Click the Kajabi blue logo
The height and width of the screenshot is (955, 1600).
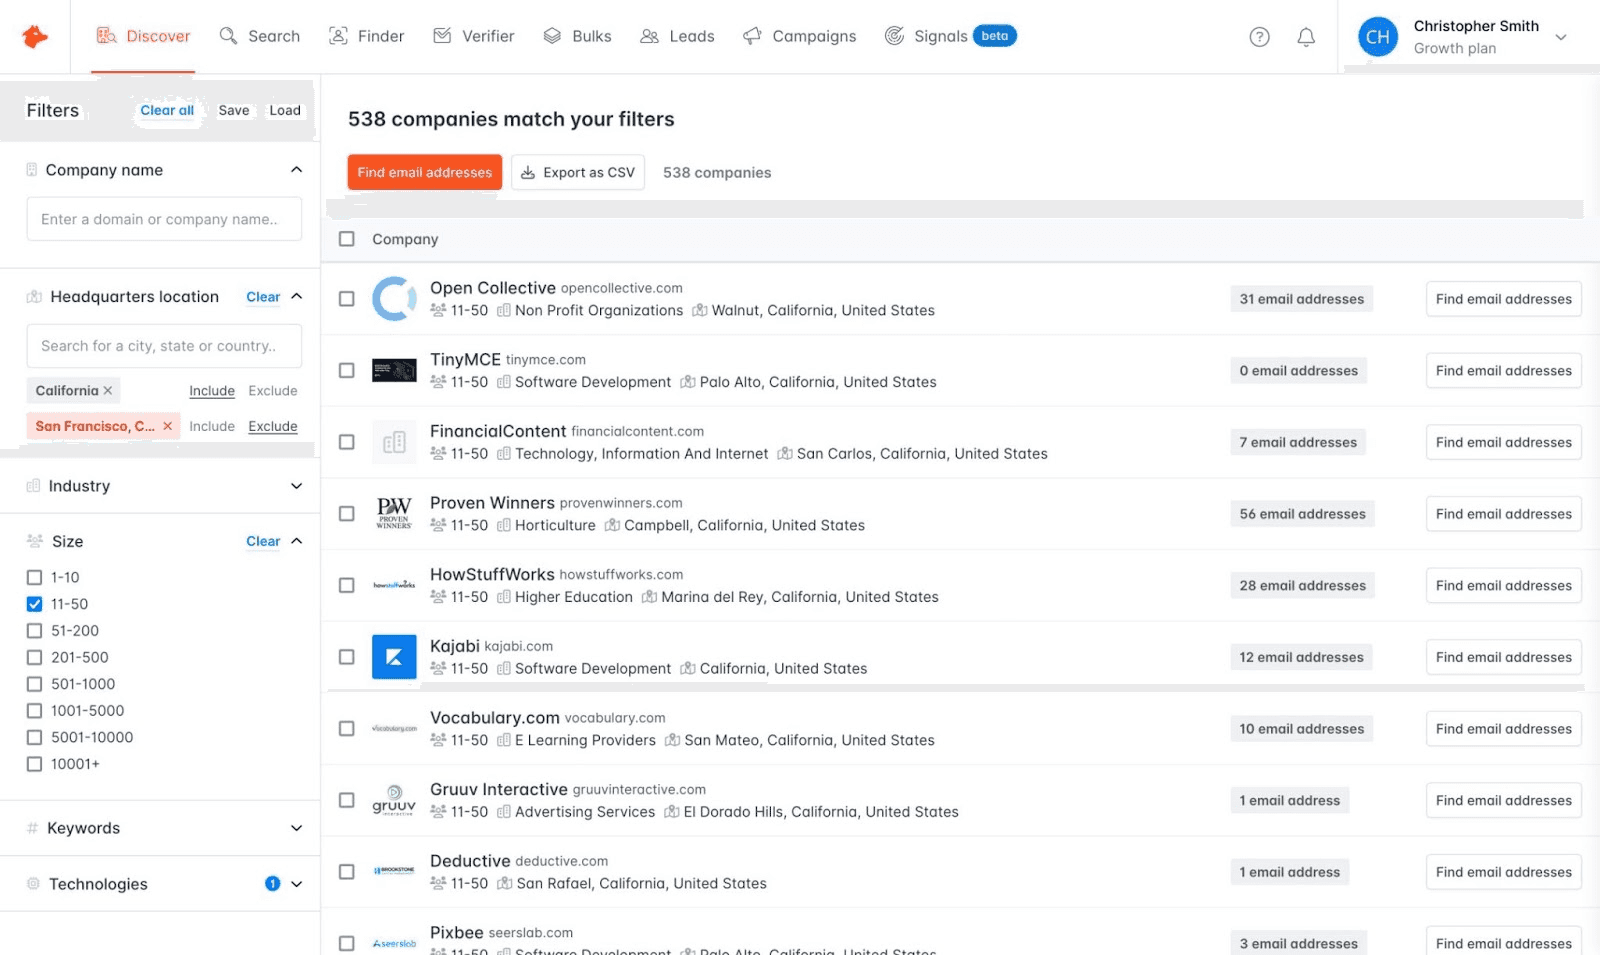(394, 657)
